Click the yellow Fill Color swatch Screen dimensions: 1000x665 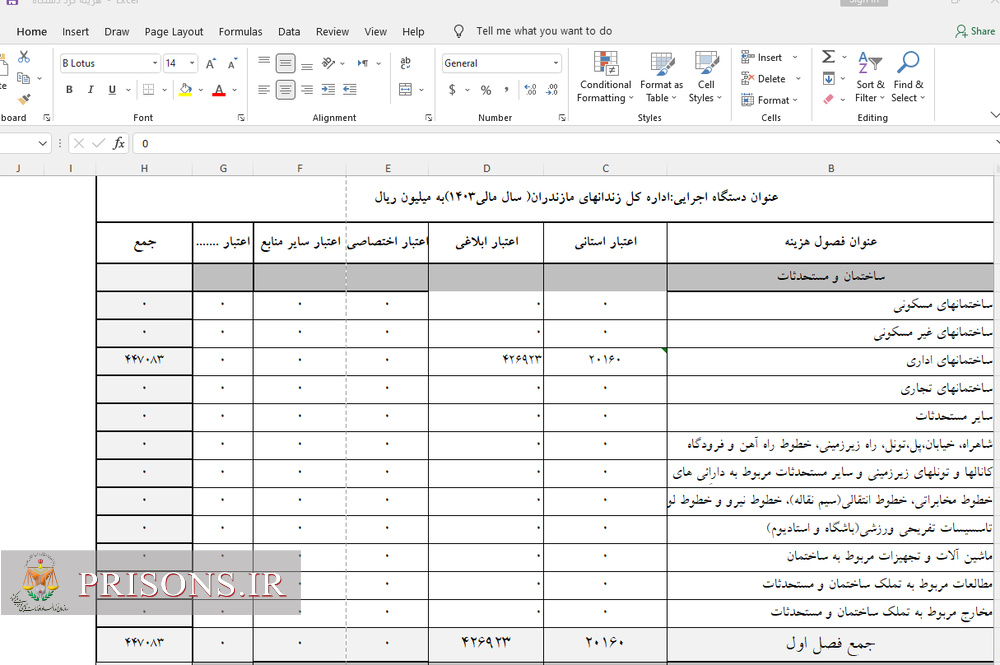click(186, 90)
